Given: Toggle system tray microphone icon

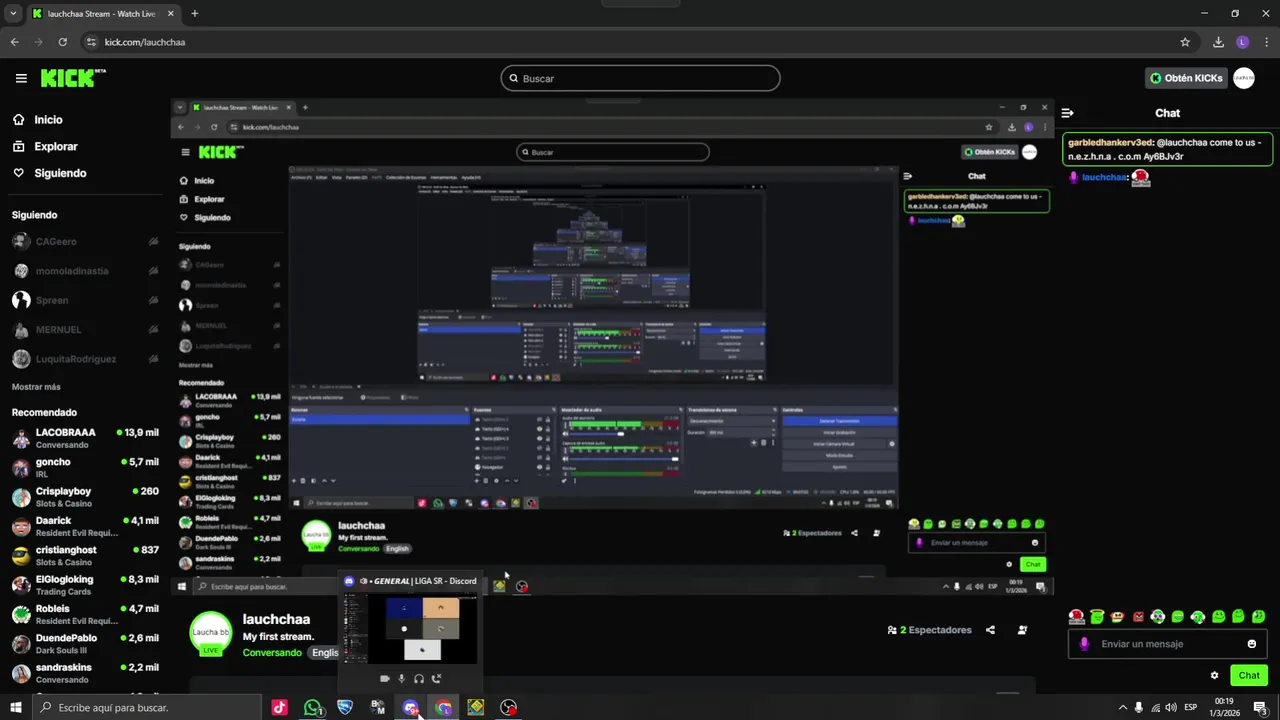Looking at the screenshot, I should 1139,707.
